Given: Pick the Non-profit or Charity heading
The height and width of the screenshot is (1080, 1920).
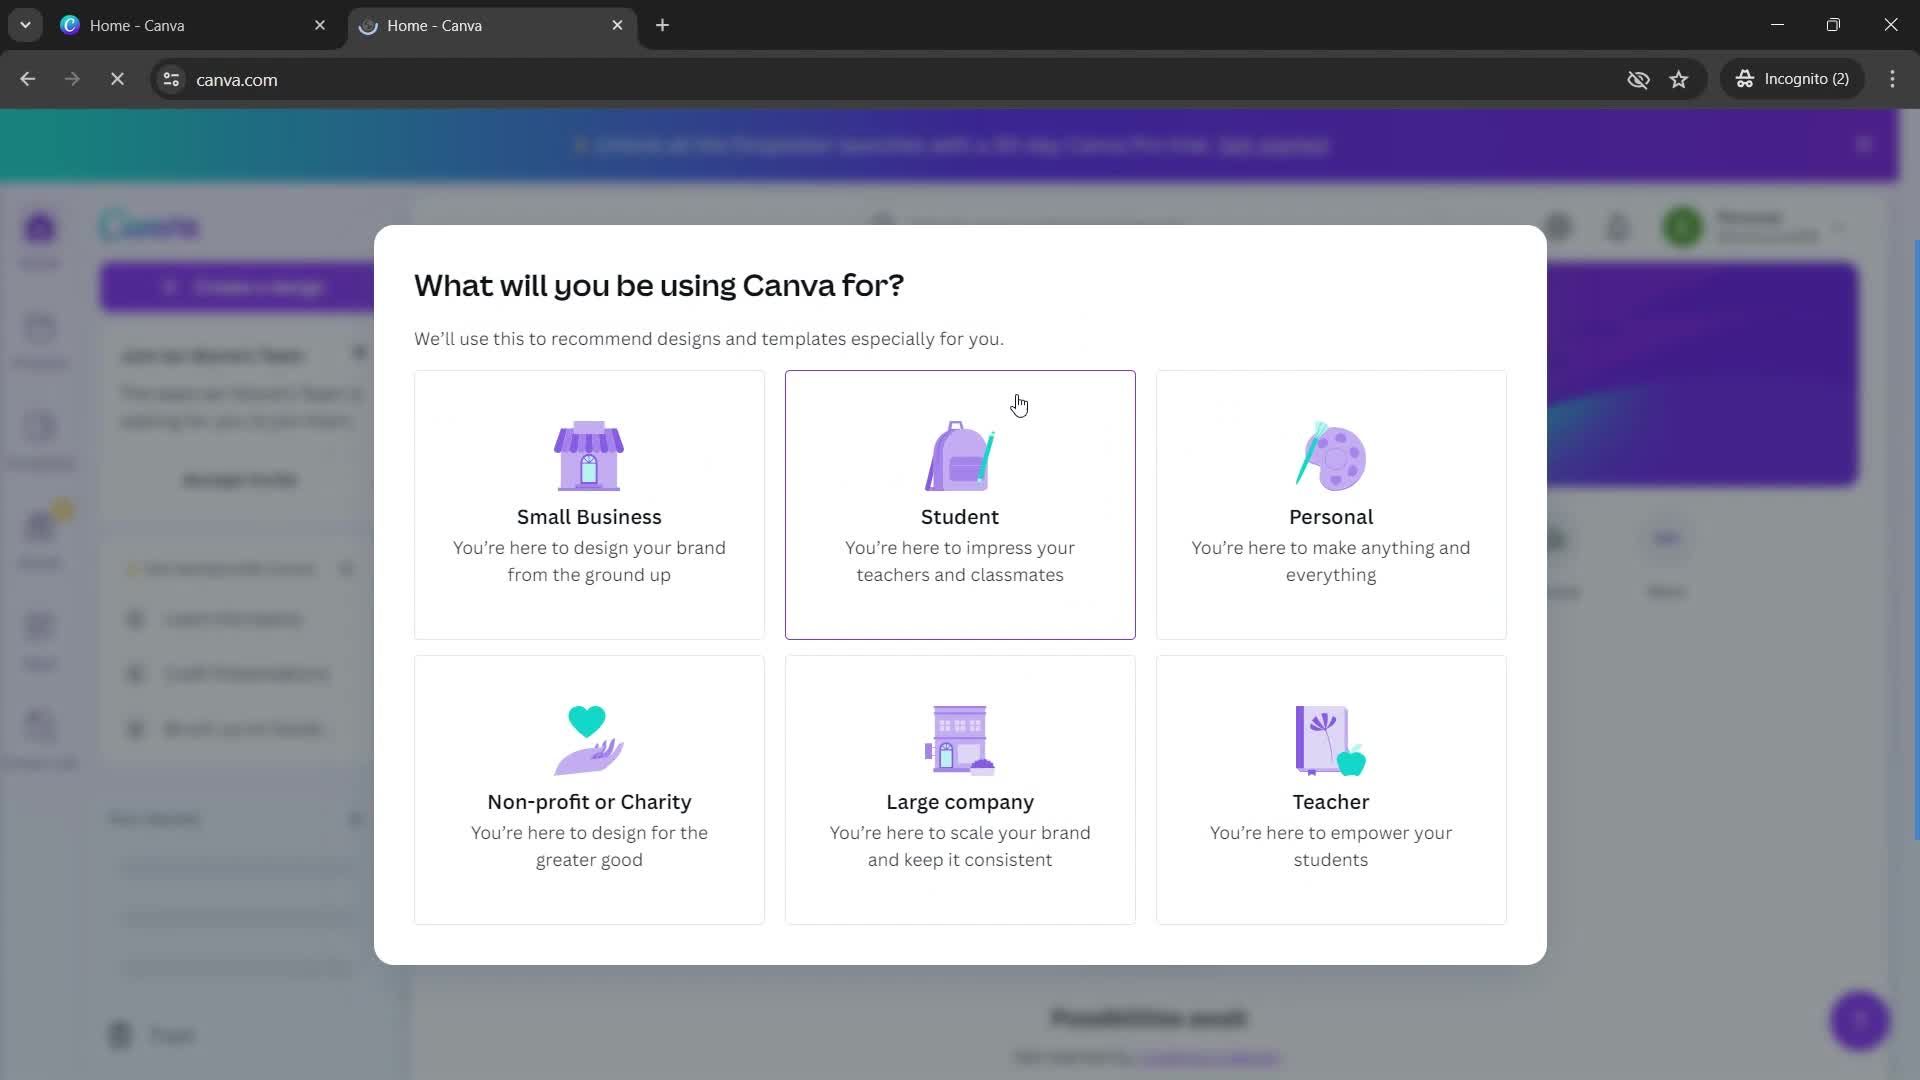Looking at the screenshot, I should pos(589,802).
